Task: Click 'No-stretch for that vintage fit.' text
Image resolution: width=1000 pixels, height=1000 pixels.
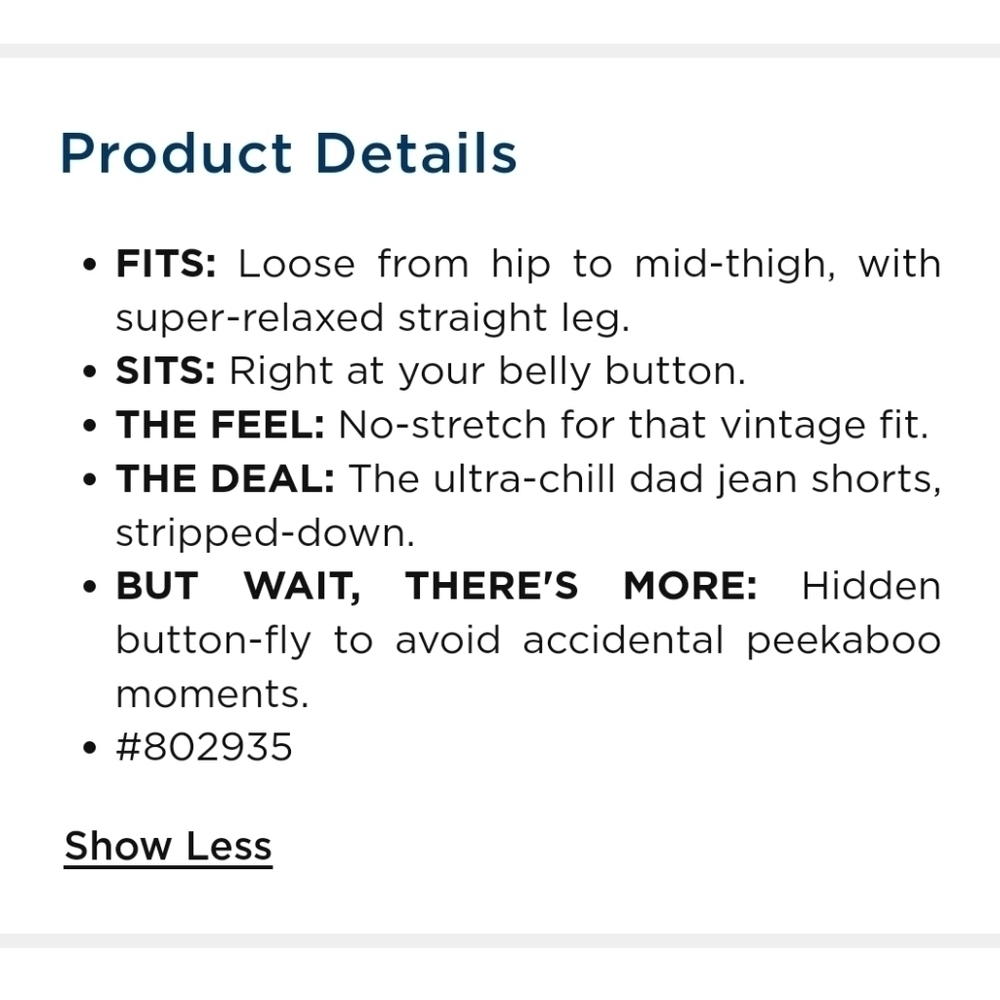Action: pyautogui.click(x=633, y=425)
